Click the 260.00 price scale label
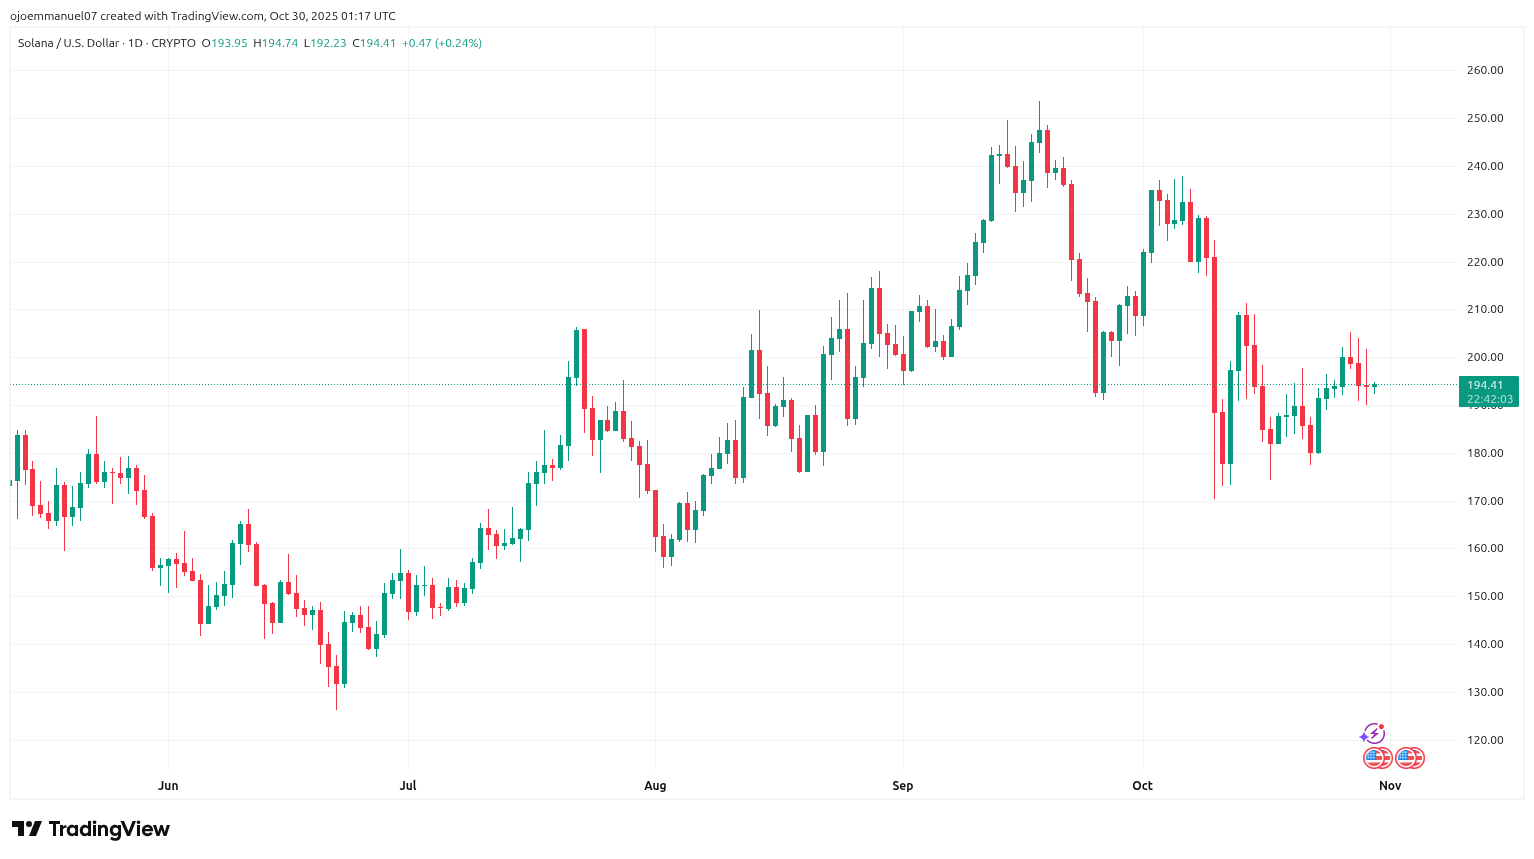This screenshot has width=1534, height=859. [x=1485, y=70]
